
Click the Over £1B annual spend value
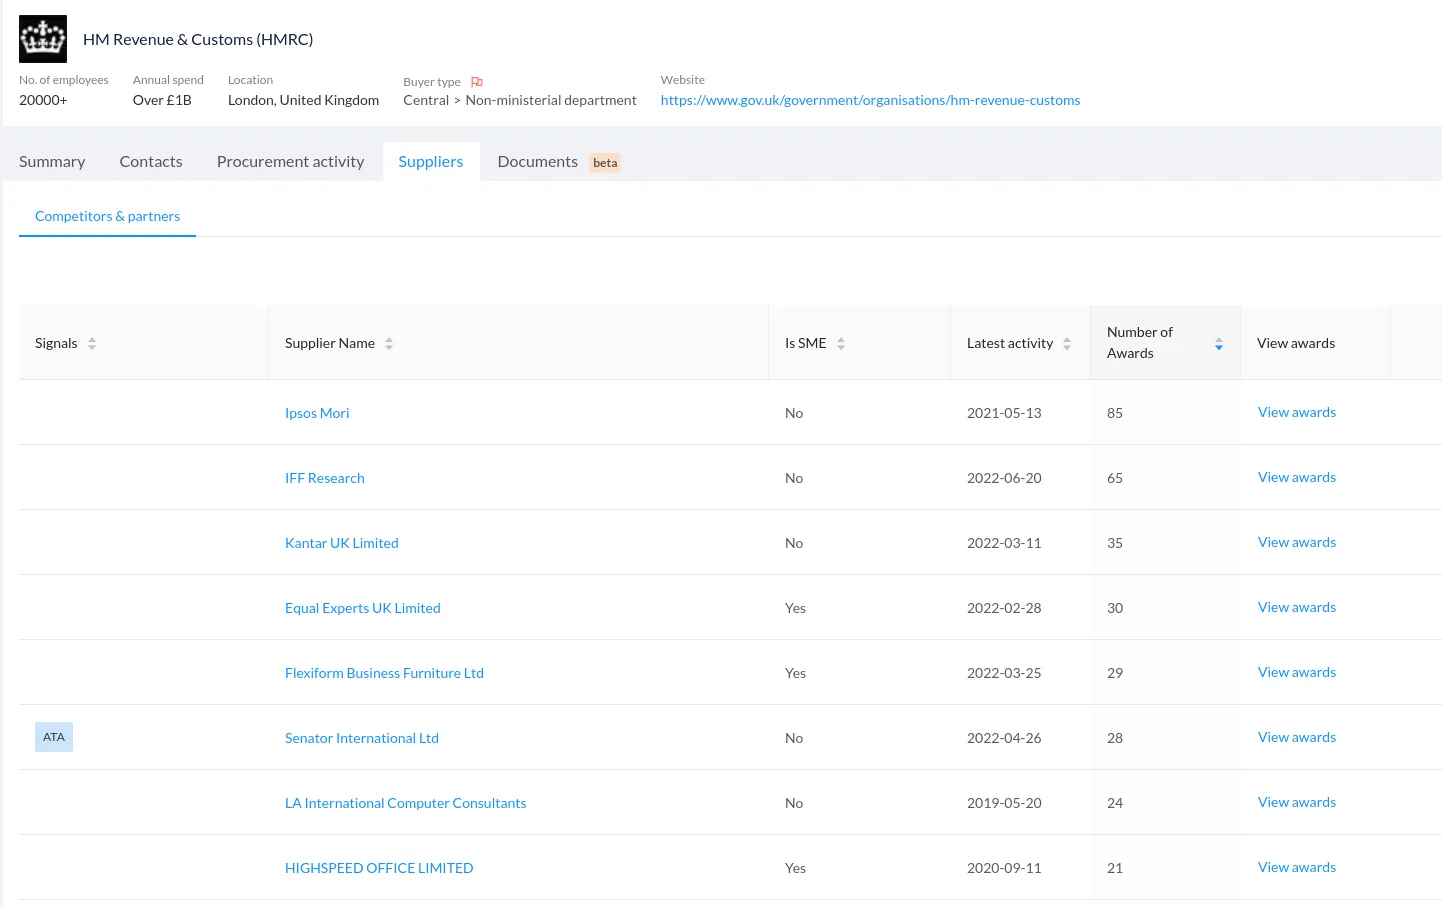tap(162, 100)
